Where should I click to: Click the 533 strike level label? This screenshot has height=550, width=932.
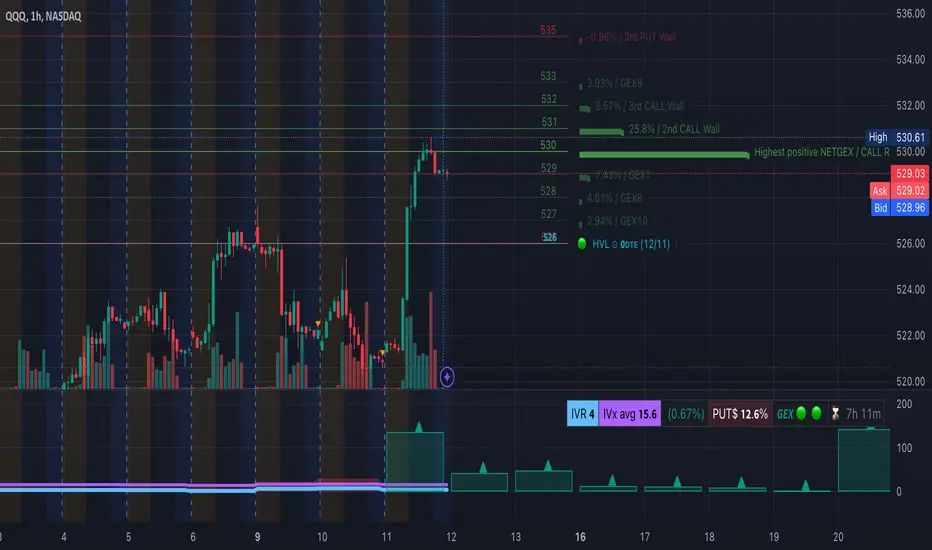(x=549, y=76)
